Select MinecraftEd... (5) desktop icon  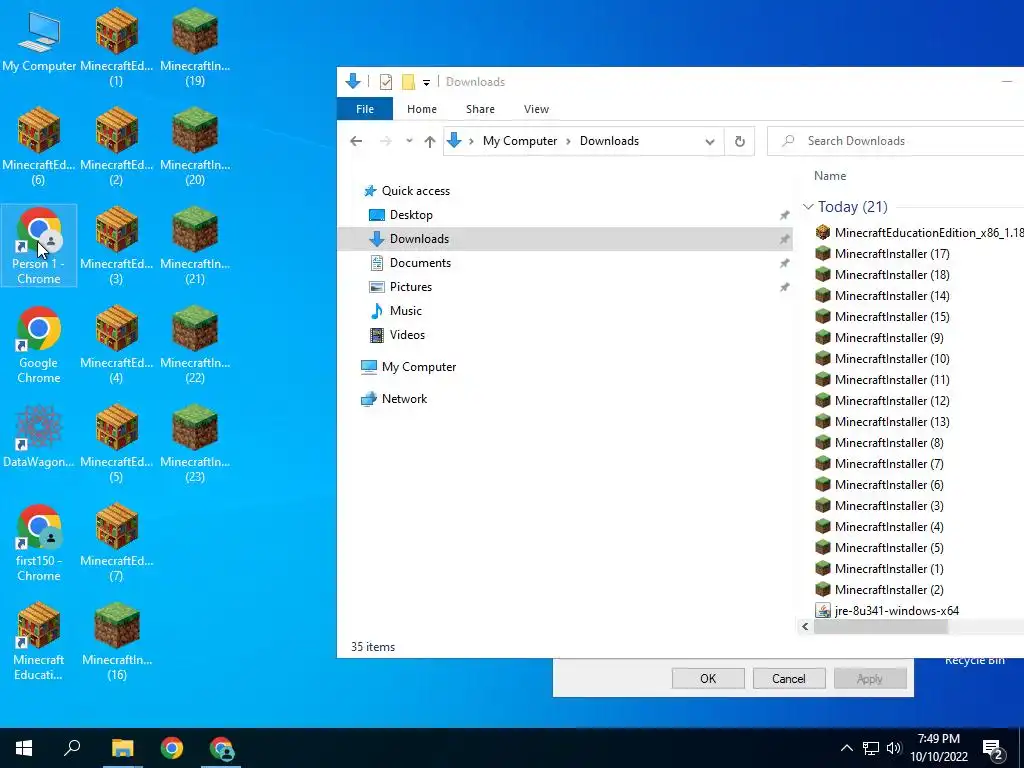116,443
